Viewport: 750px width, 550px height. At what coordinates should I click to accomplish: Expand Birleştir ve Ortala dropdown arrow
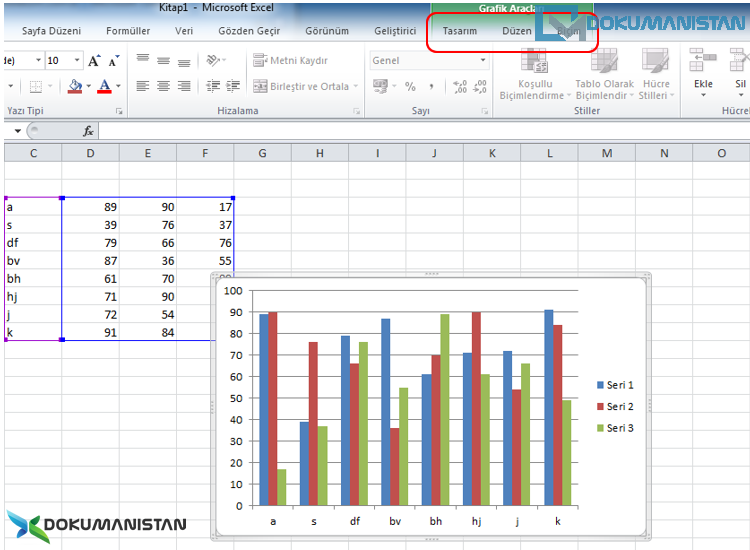pyautogui.click(x=355, y=86)
